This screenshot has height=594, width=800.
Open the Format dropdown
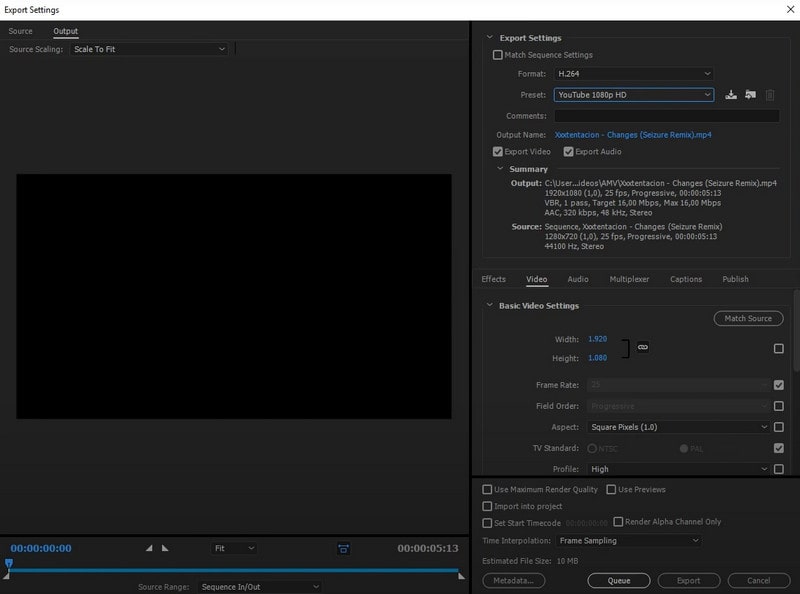[x=631, y=73]
